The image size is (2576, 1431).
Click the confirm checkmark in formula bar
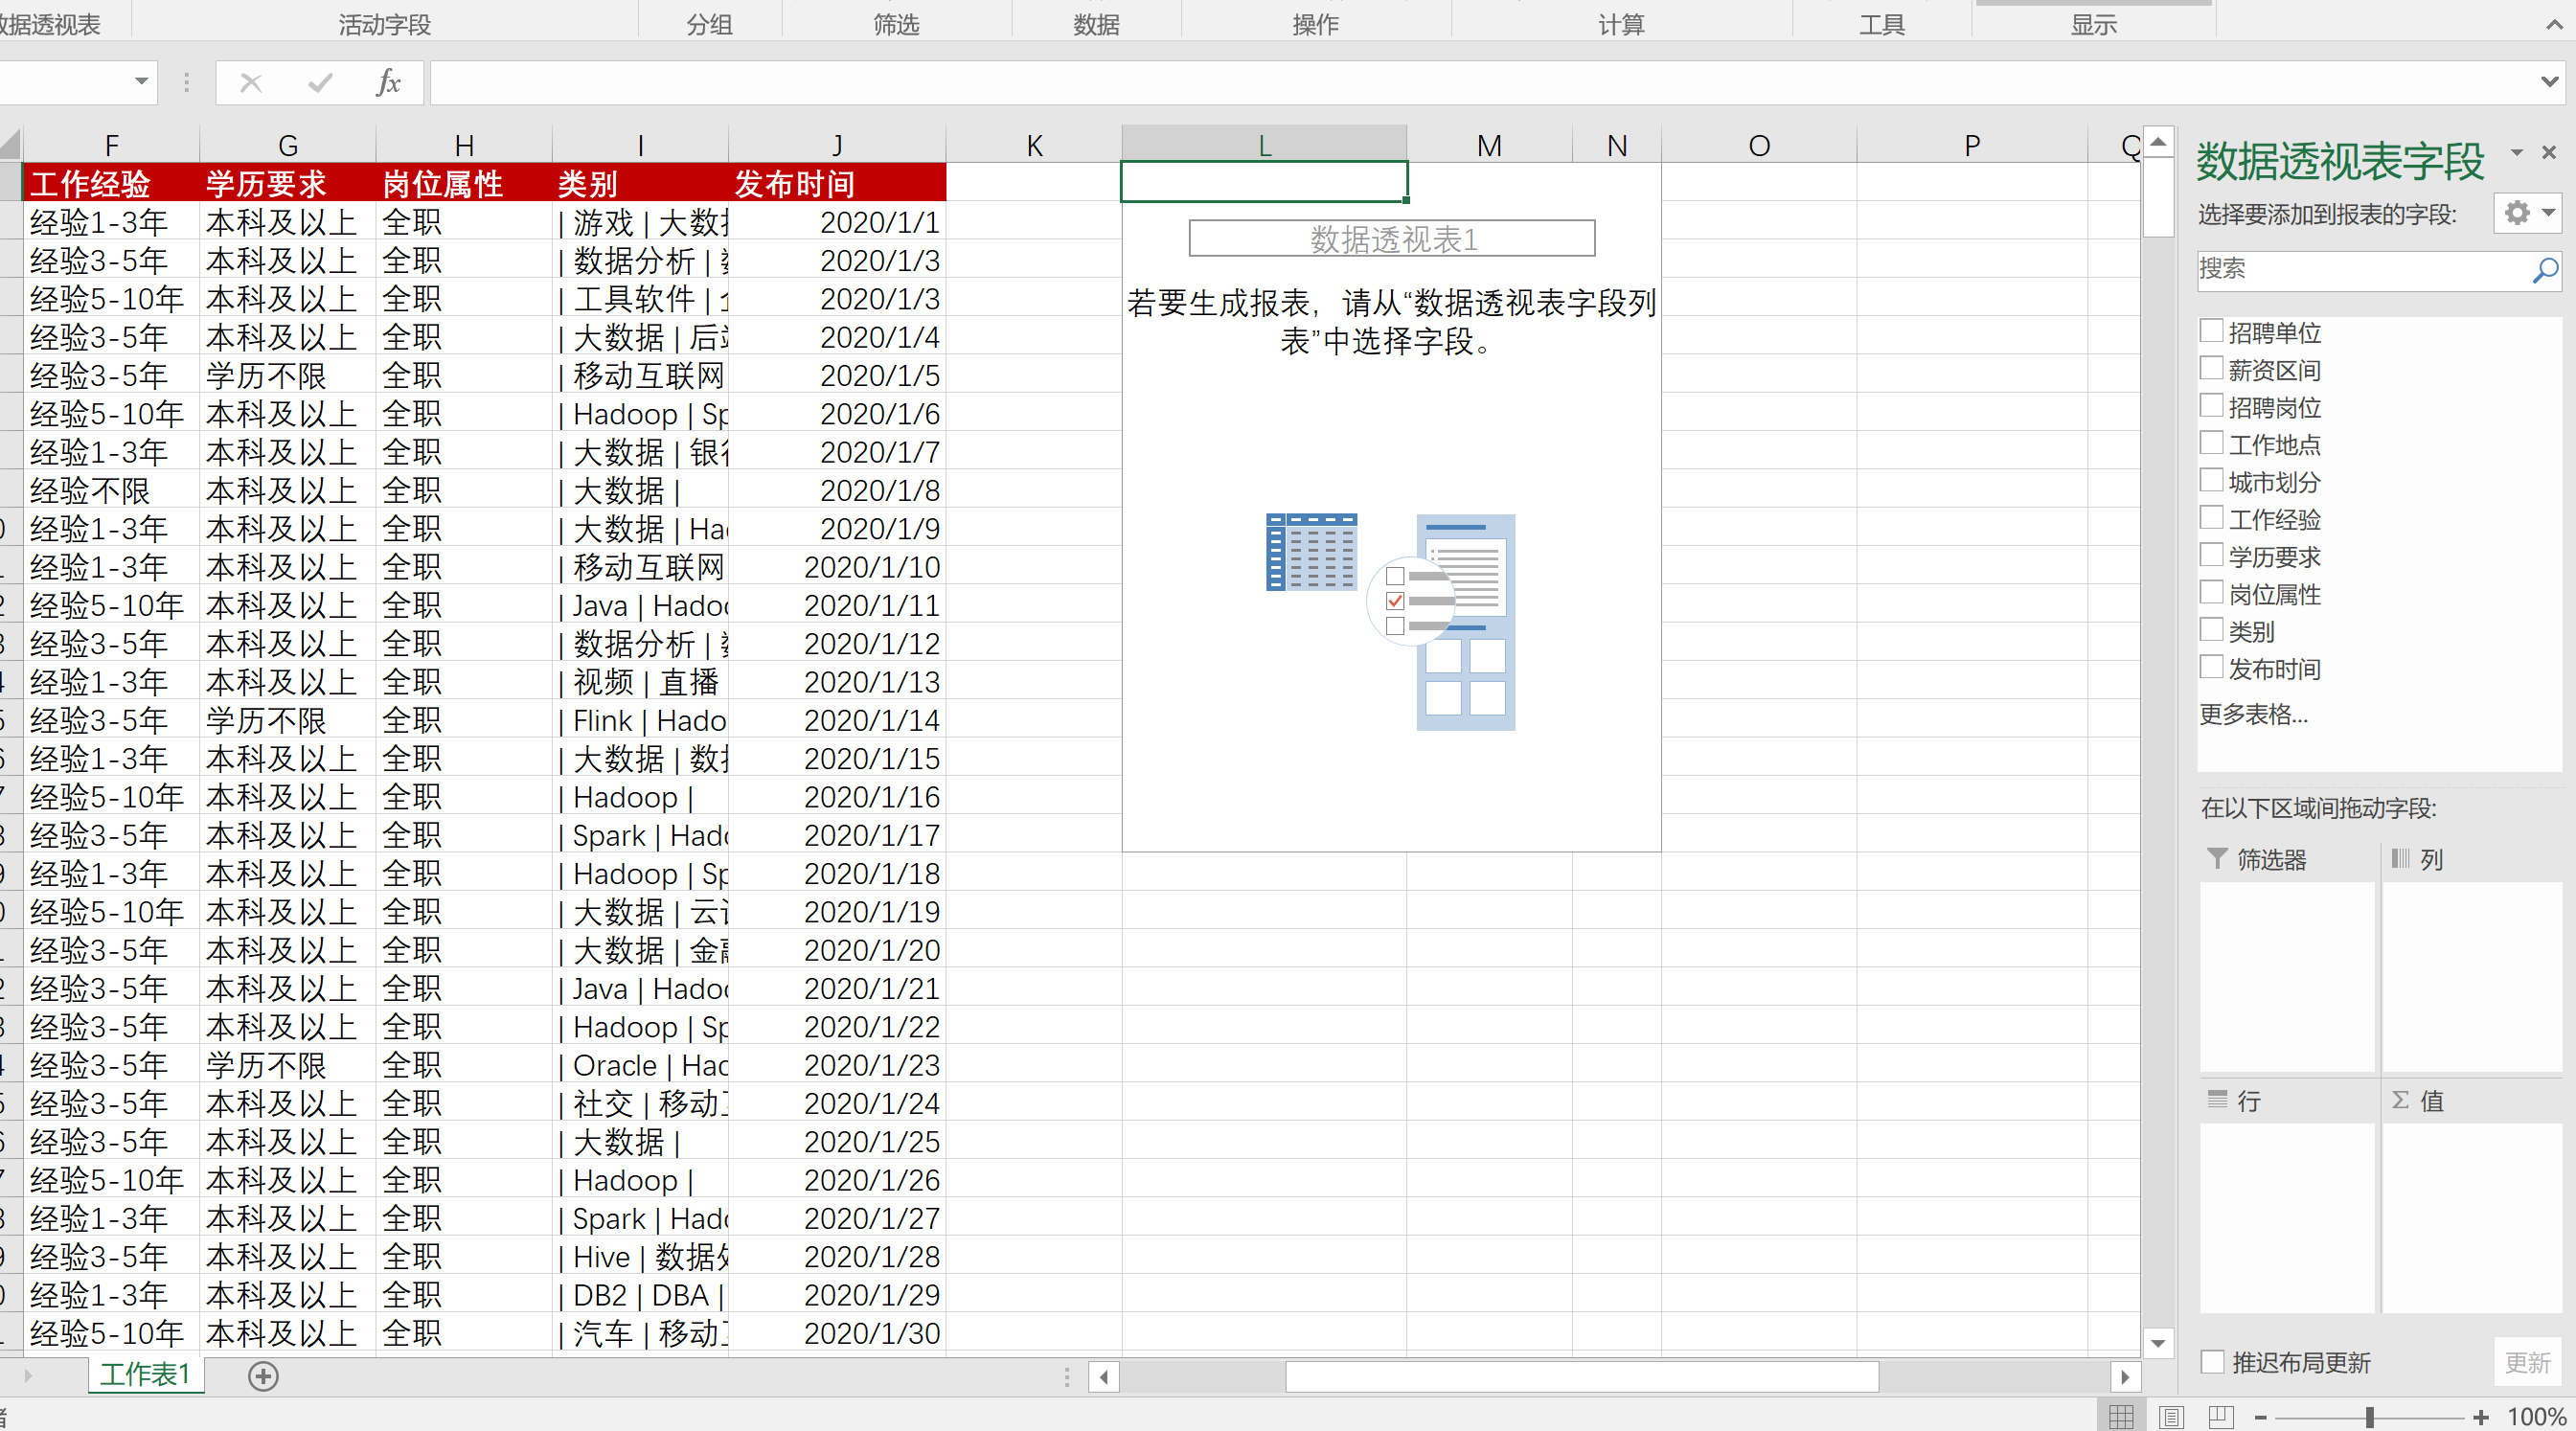pos(320,83)
